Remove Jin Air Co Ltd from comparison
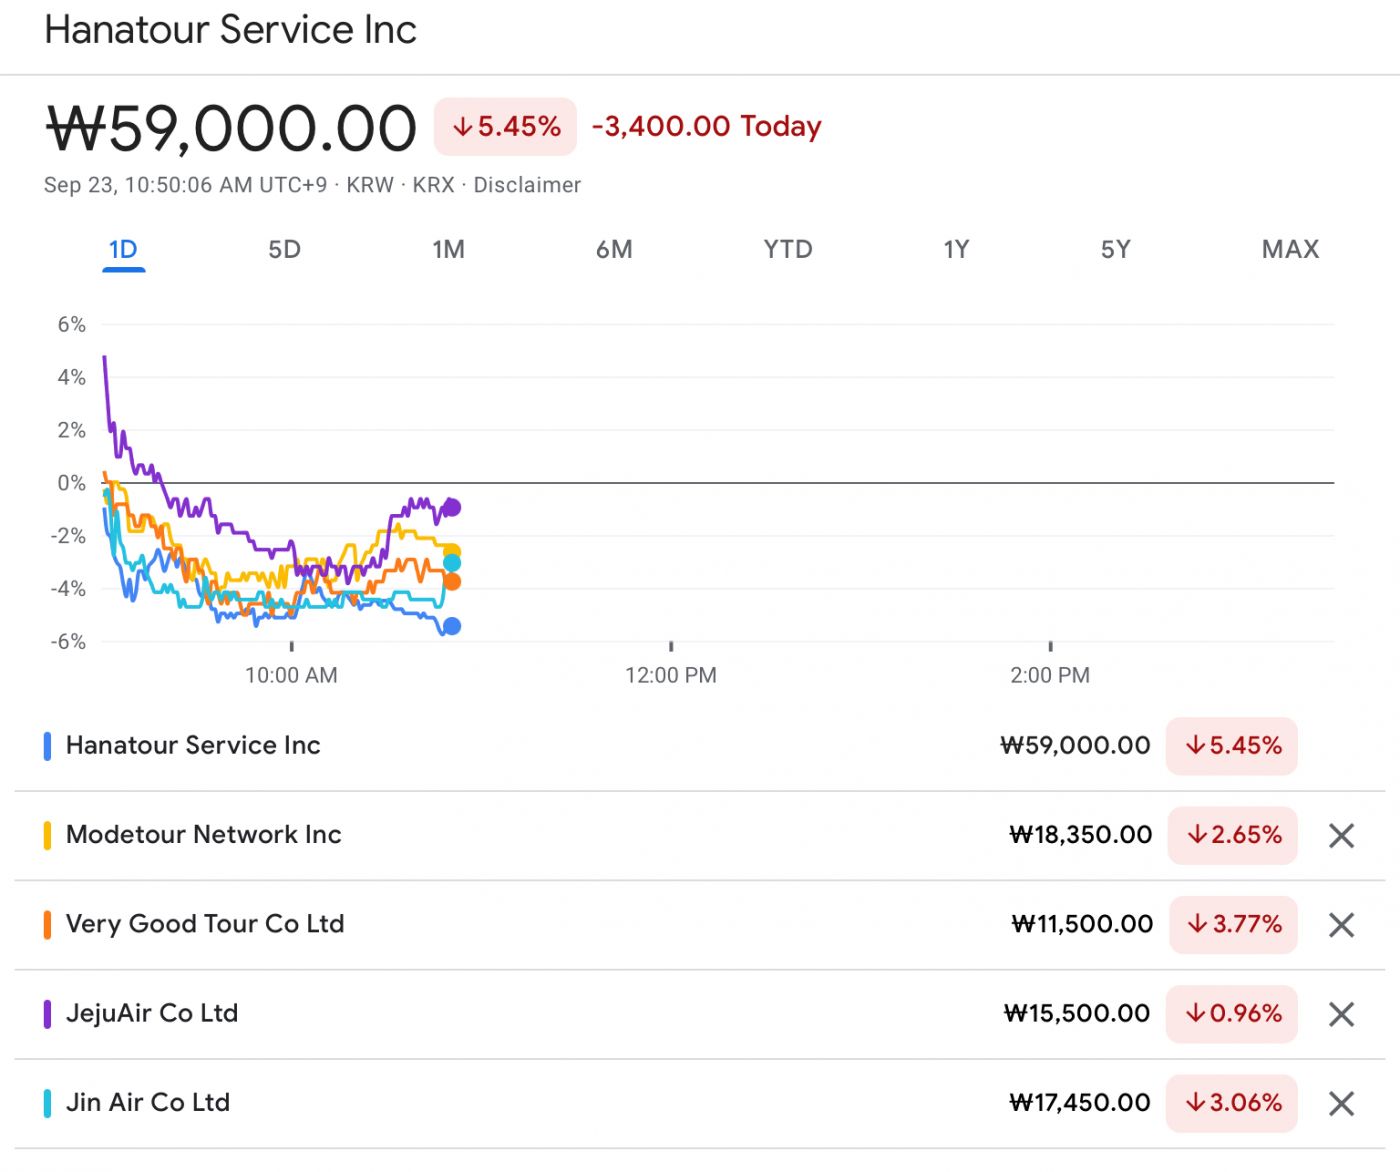Image resolution: width=1400 pixels, height=1172 pixels. point(1341,1103)
